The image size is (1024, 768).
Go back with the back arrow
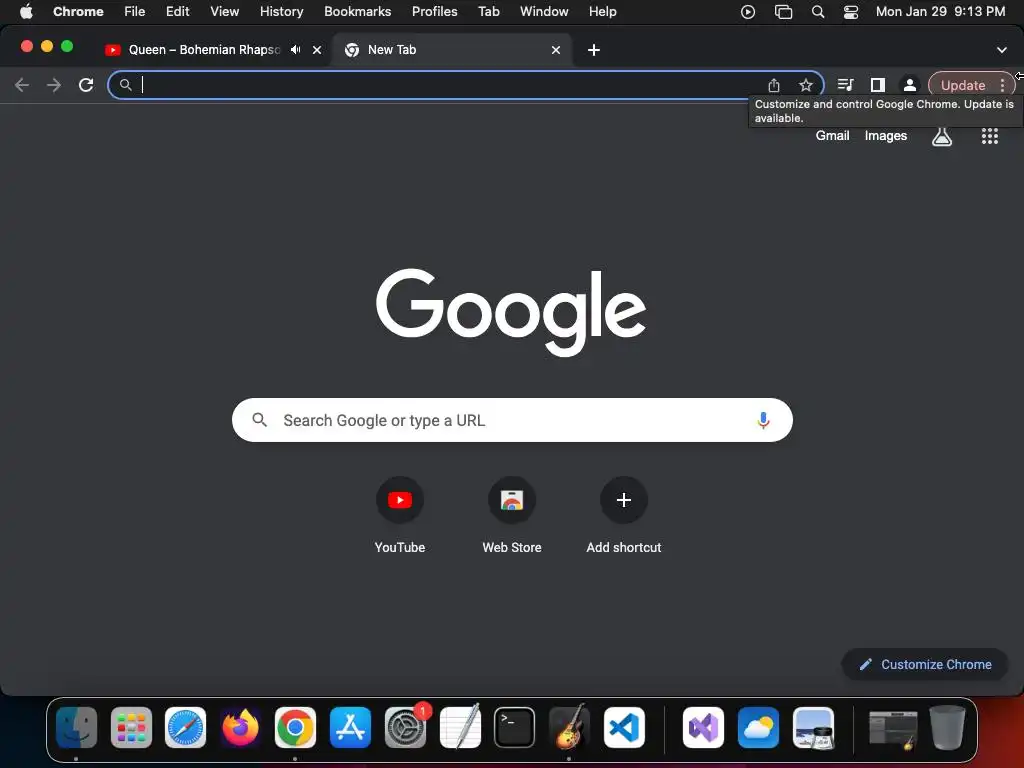point(22,85)
